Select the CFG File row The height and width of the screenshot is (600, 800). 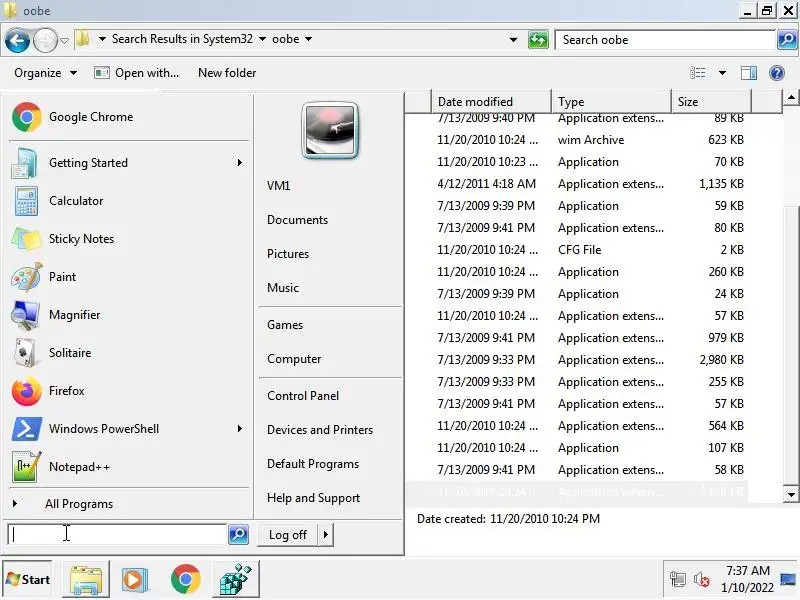pyautogui.click(x=577, y=250)
